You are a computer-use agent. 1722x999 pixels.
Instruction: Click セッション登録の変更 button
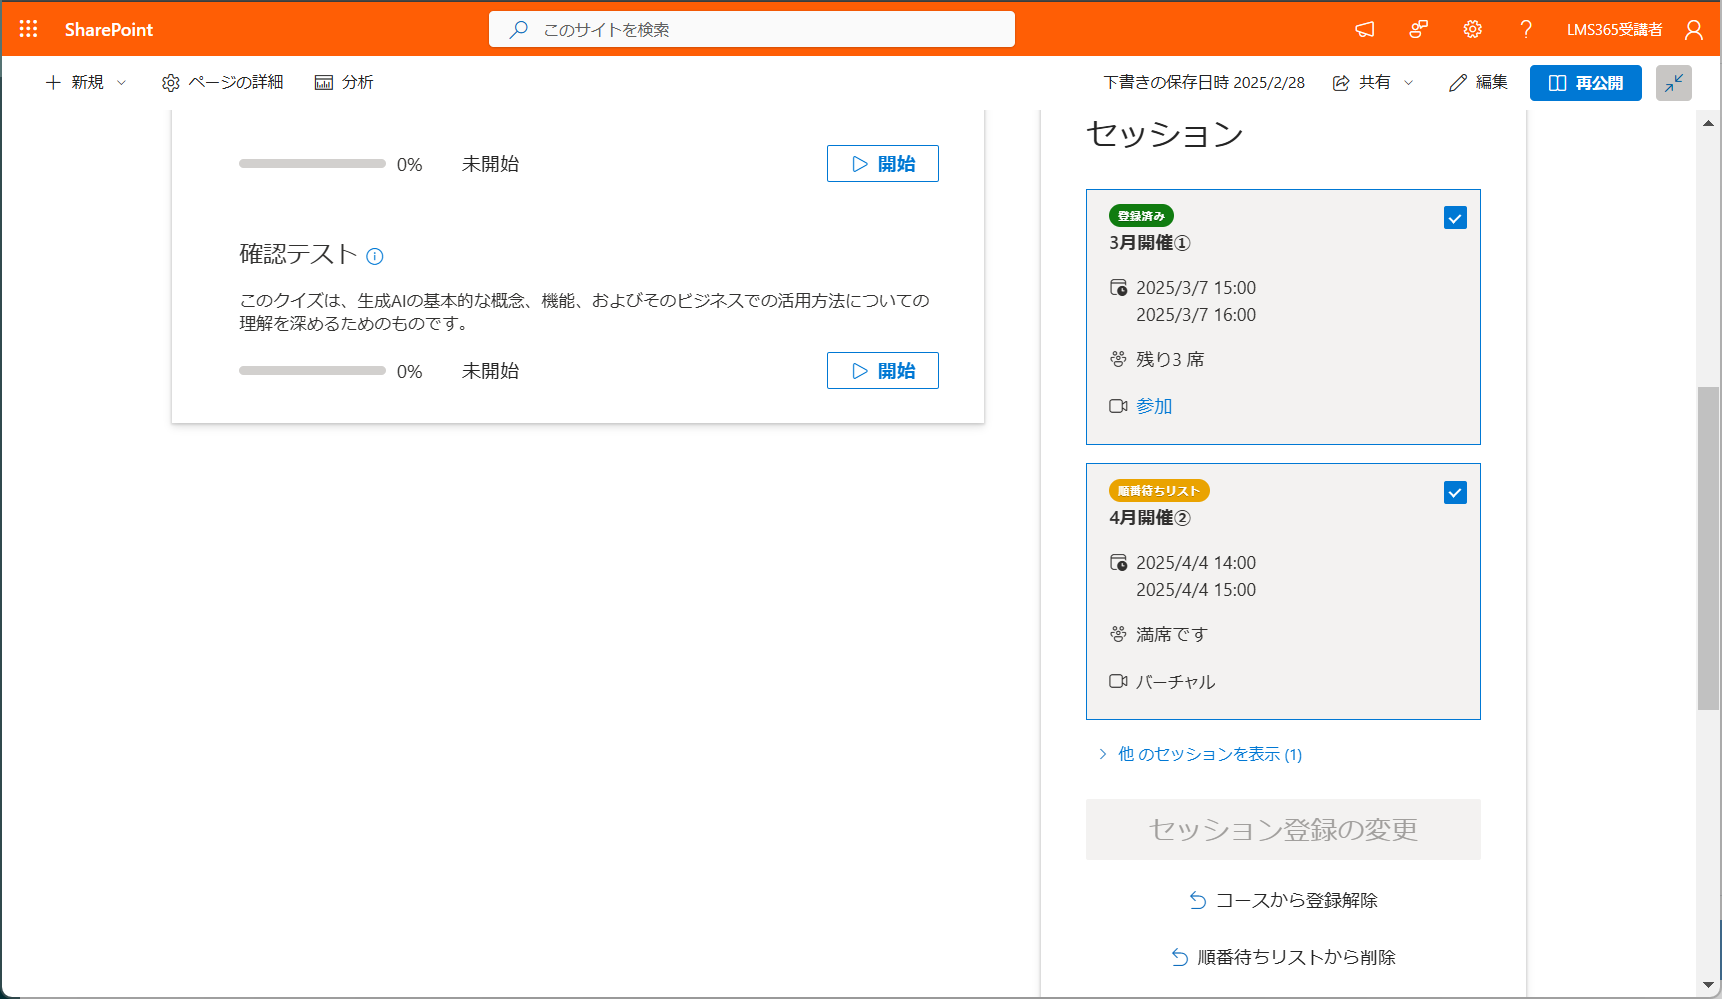point(1283,829)
